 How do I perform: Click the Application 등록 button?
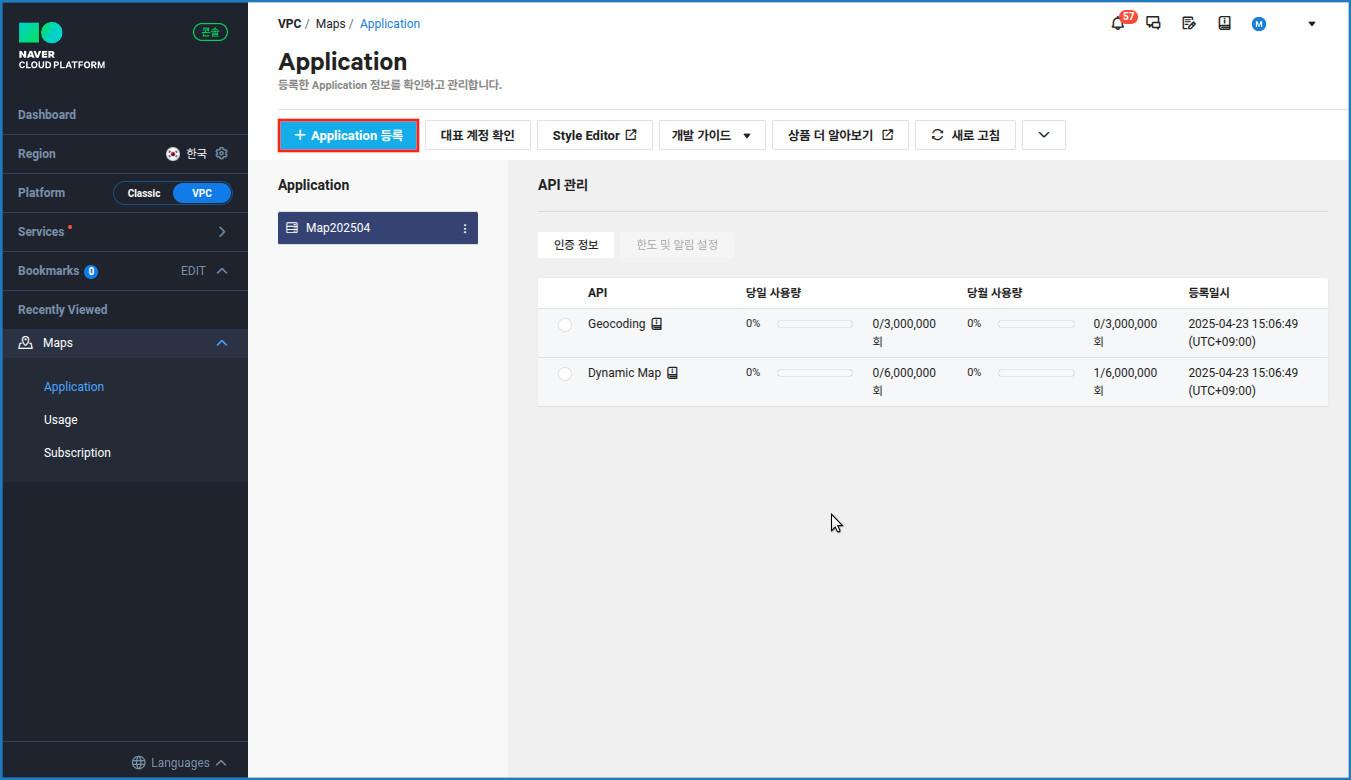tap(348, 135)
